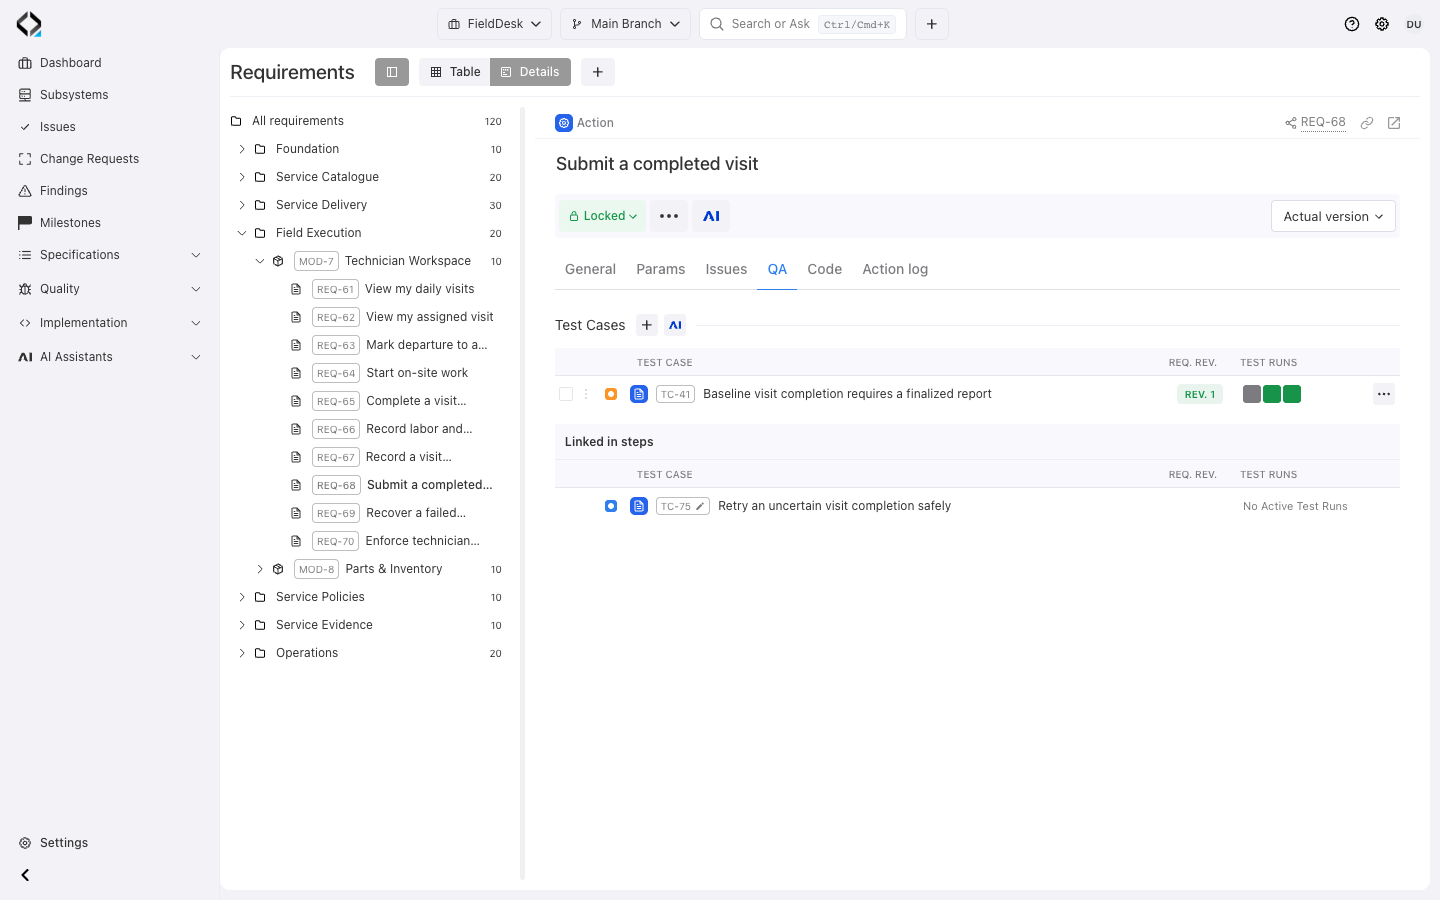
Task: Switch to Table view
Action: [x=455, y=72]
